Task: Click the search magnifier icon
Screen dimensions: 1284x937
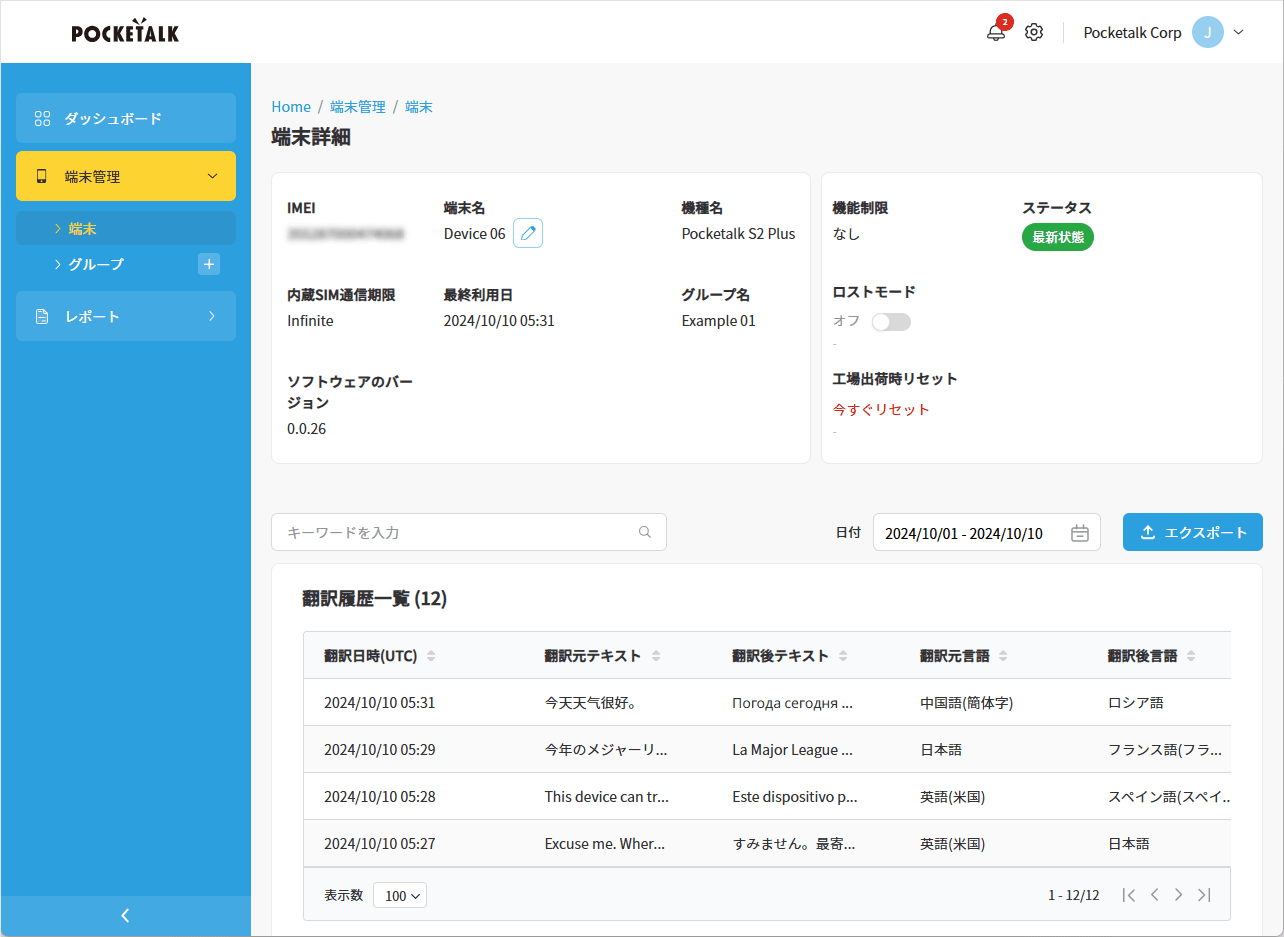Action: coord(645,532)
